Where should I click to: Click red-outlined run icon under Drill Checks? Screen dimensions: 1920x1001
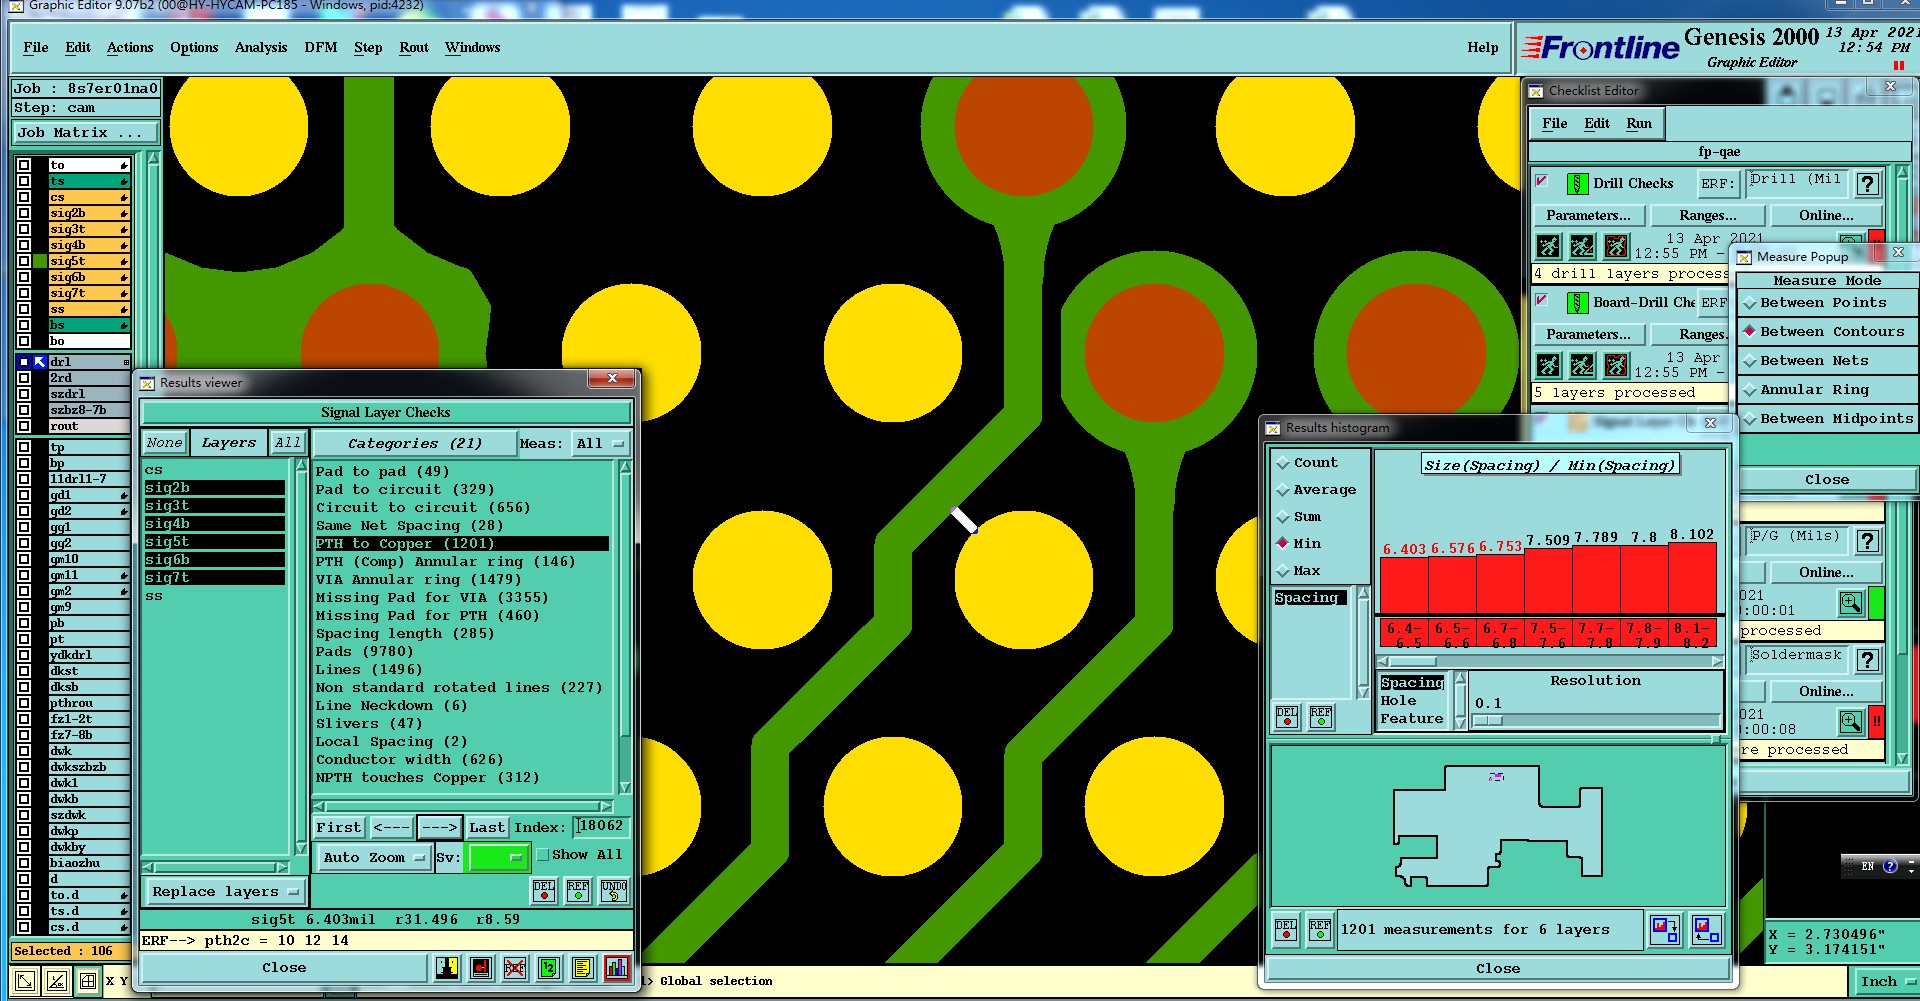tap(1616, 246)
